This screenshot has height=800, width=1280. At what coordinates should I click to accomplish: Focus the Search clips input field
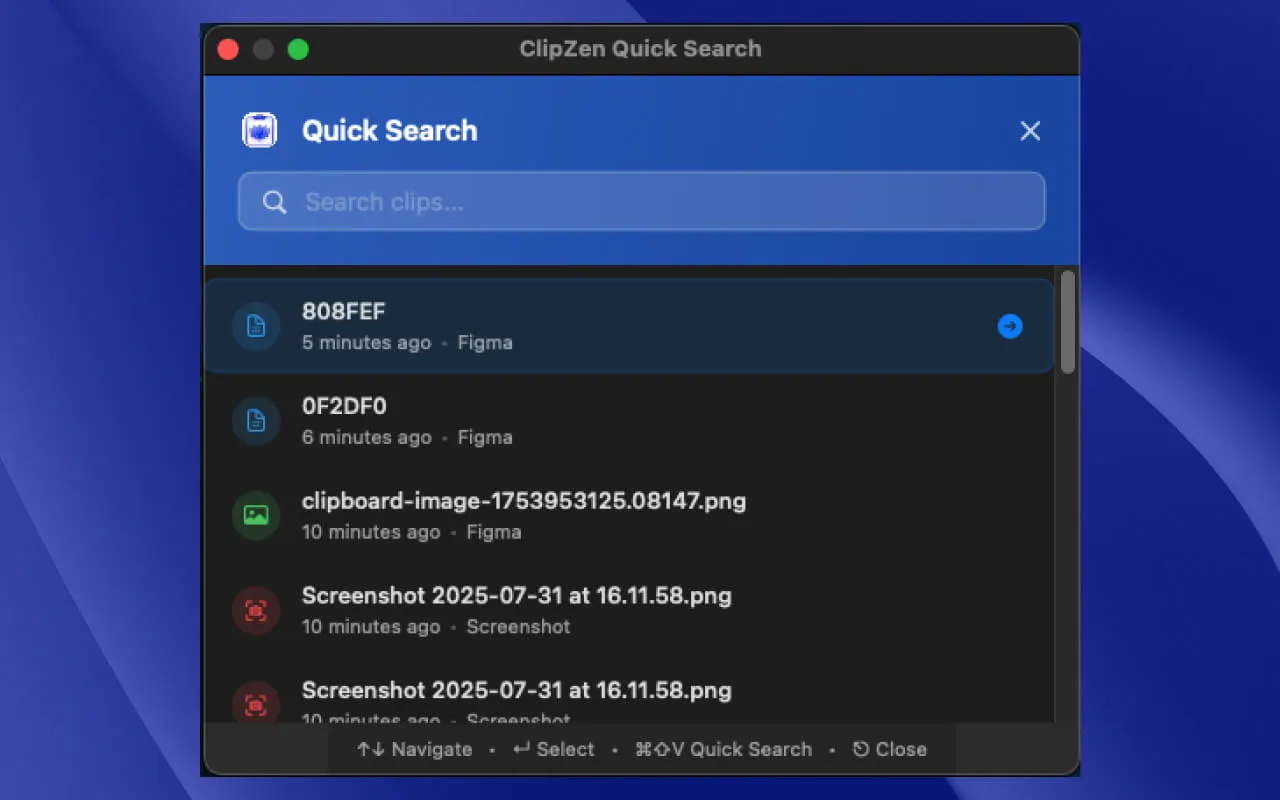[642, 201]
